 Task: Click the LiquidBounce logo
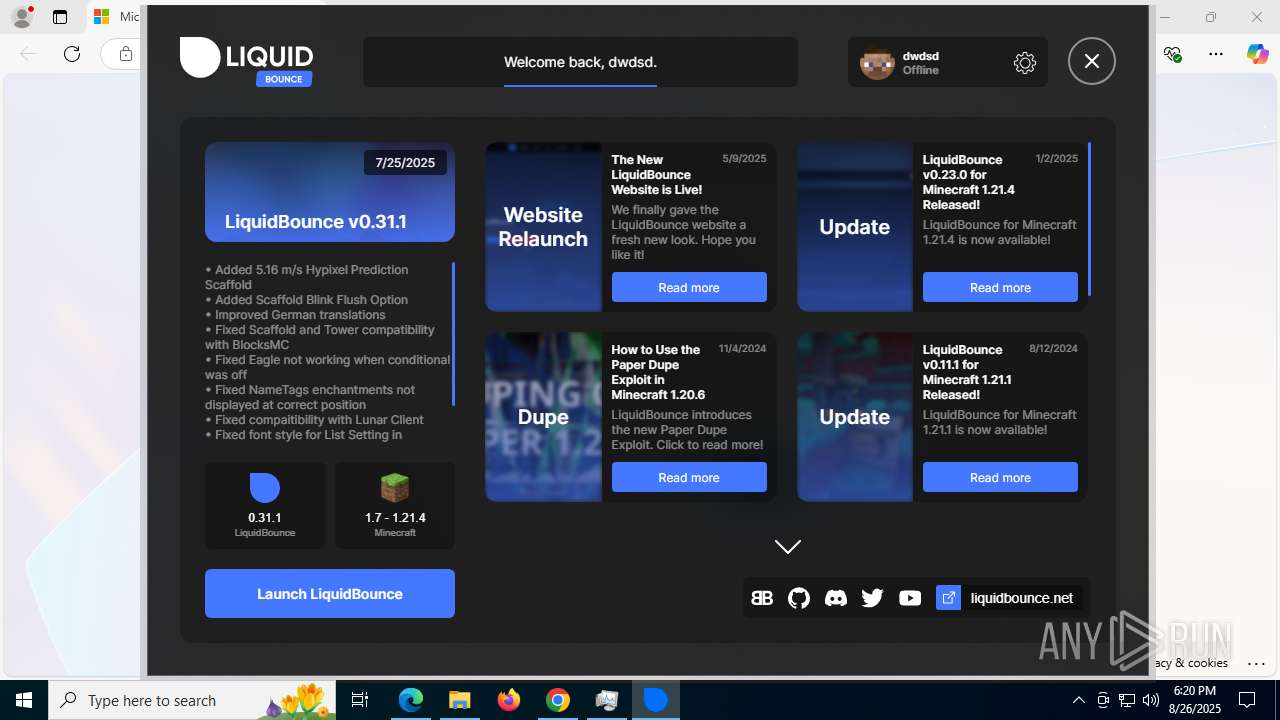[247, 61]
